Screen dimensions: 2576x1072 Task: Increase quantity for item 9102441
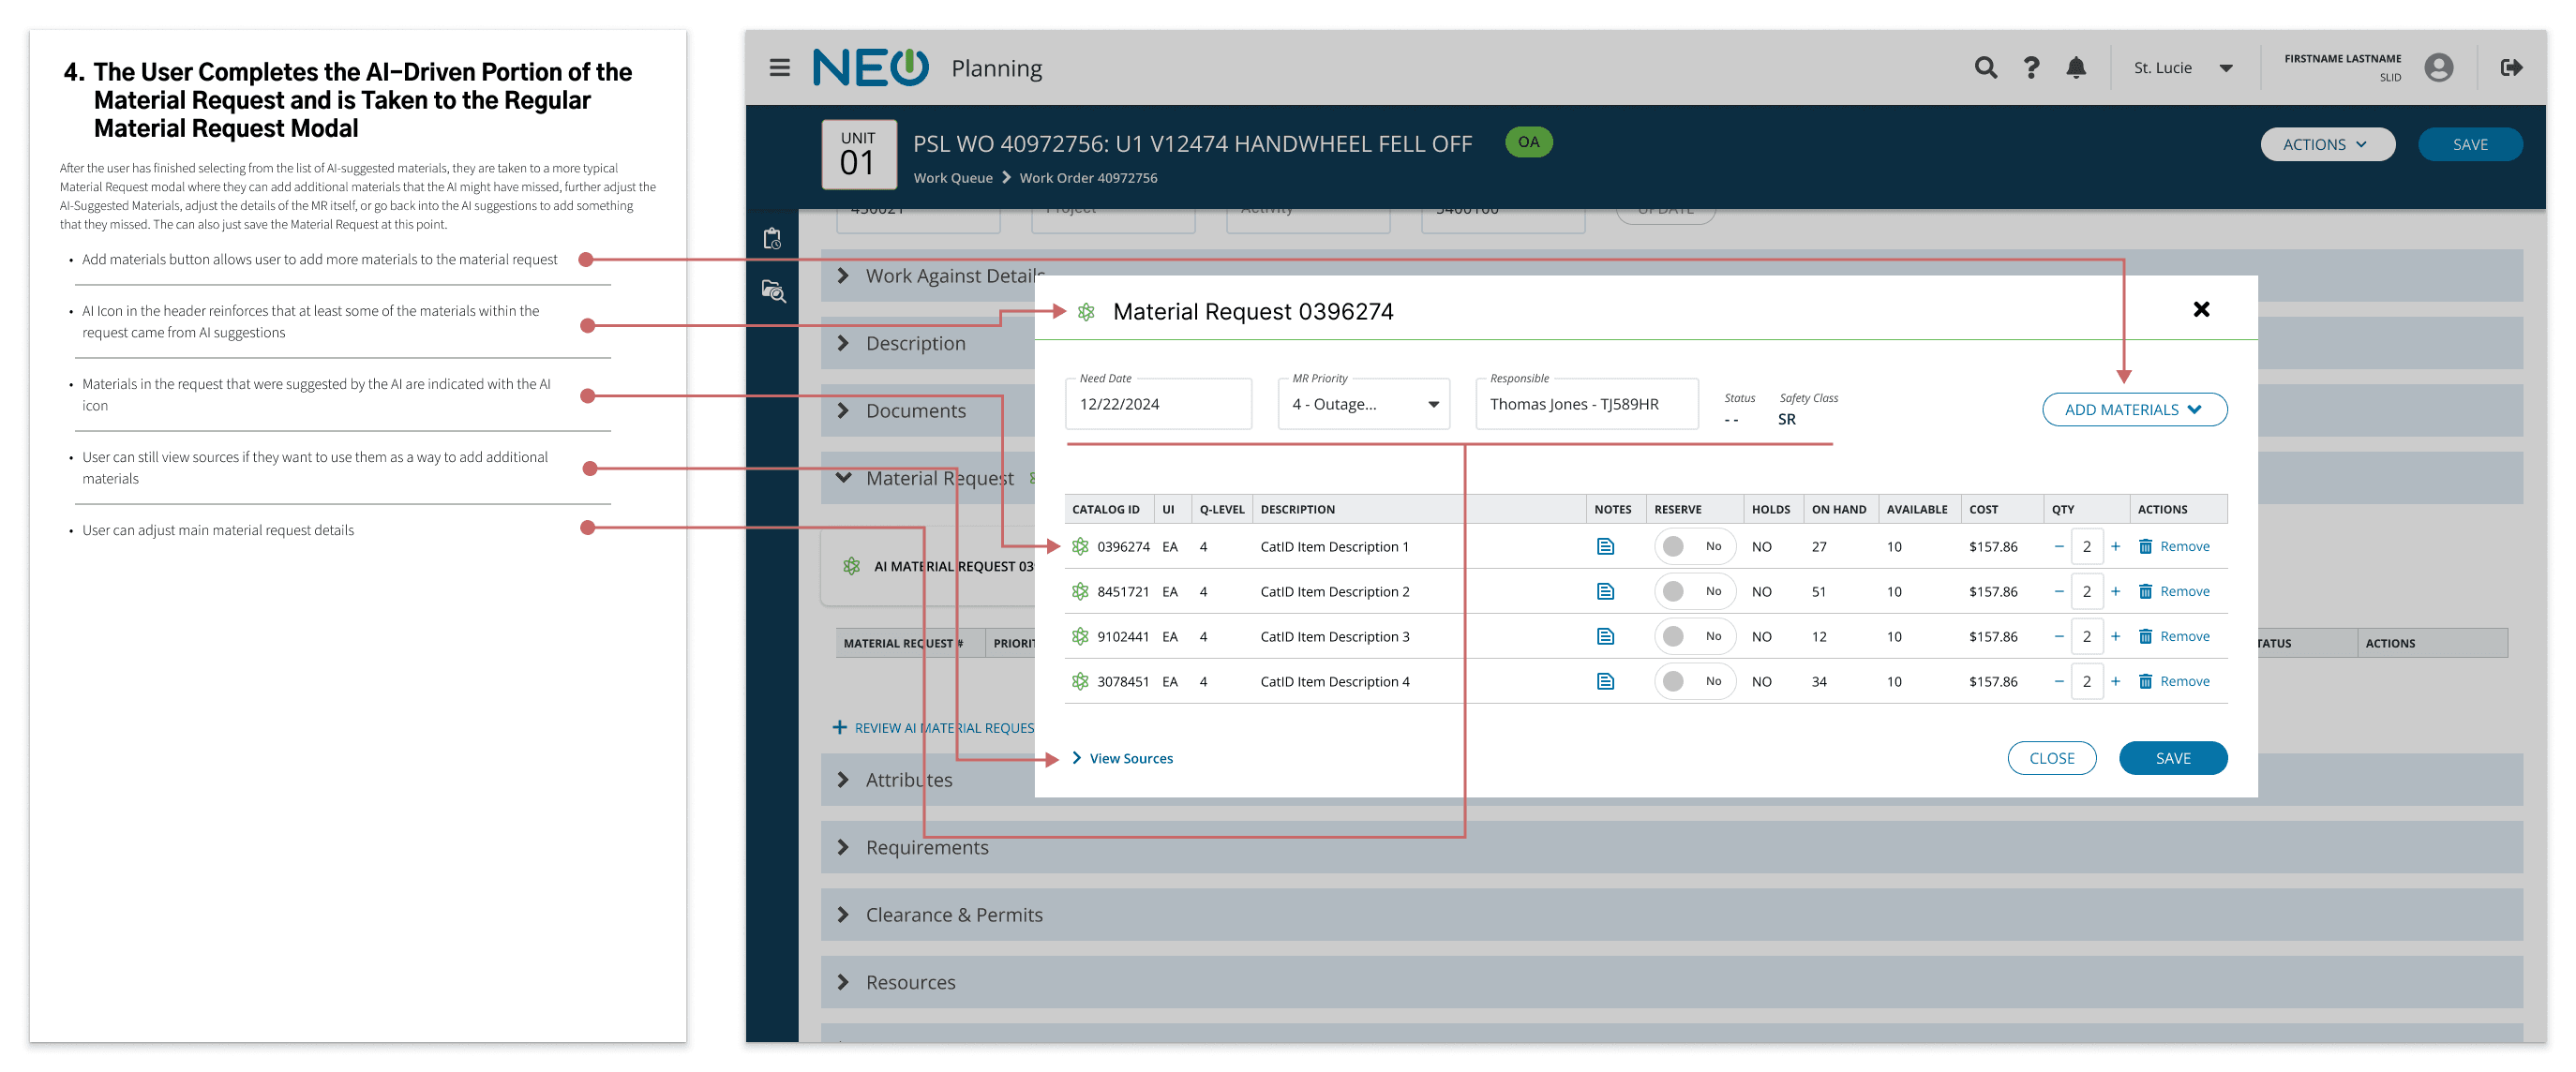pyautogui.click(x=2115, y=636)
